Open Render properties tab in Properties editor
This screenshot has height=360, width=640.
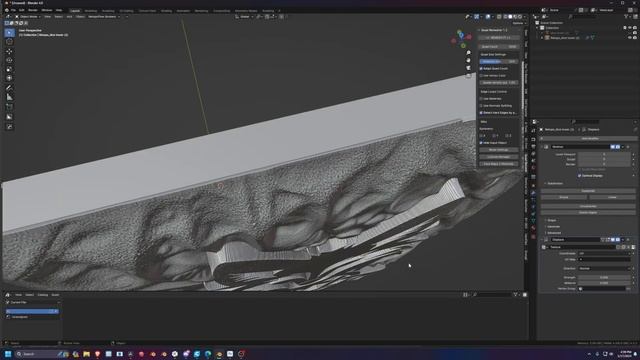pos(533,139)
